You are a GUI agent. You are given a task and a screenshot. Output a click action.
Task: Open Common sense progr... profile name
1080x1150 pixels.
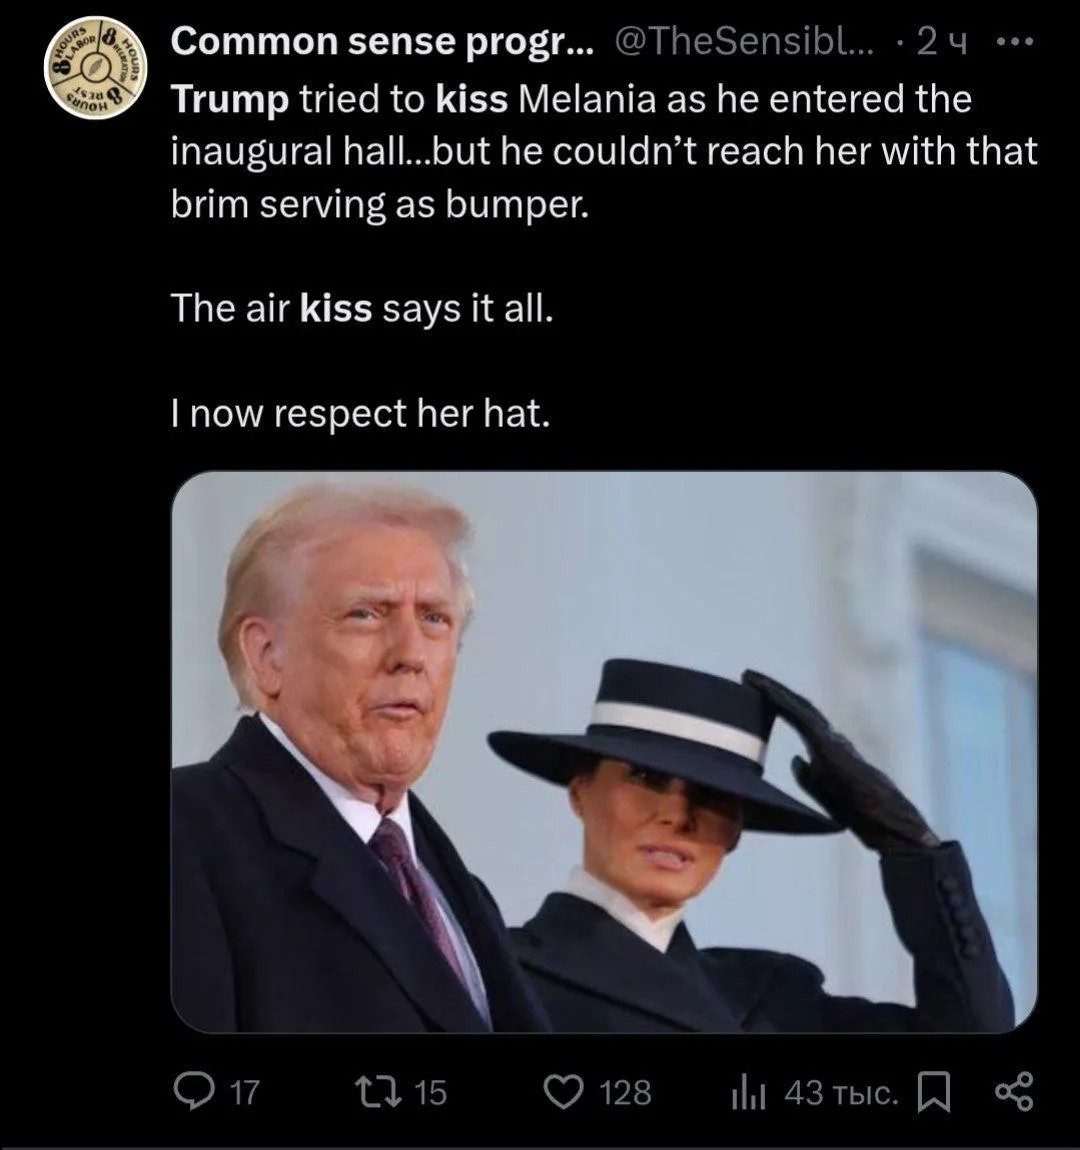[383, 43]
